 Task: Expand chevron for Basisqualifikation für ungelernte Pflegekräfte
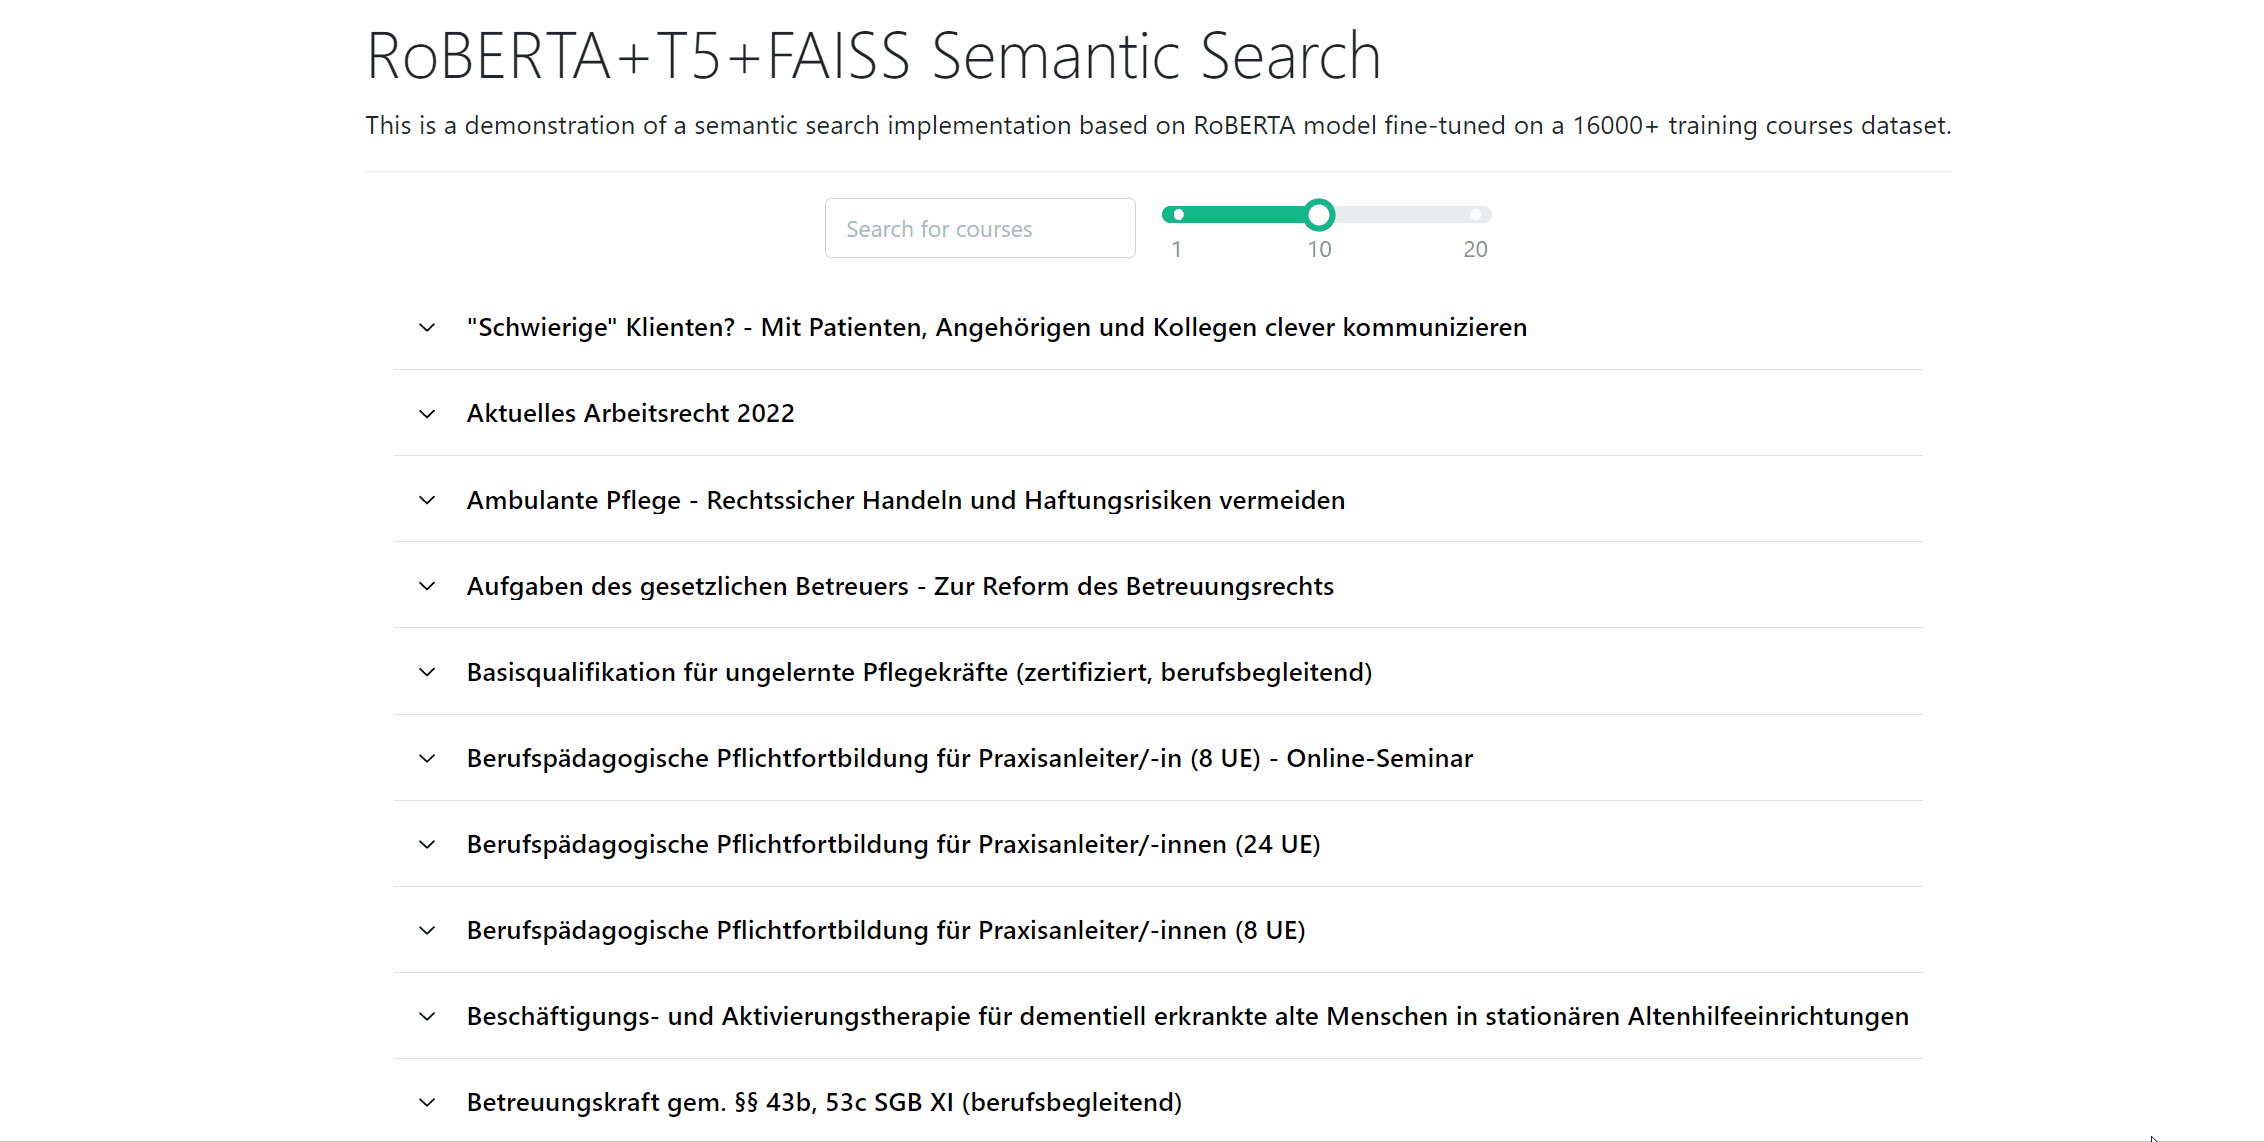click(x=427, y=672)
